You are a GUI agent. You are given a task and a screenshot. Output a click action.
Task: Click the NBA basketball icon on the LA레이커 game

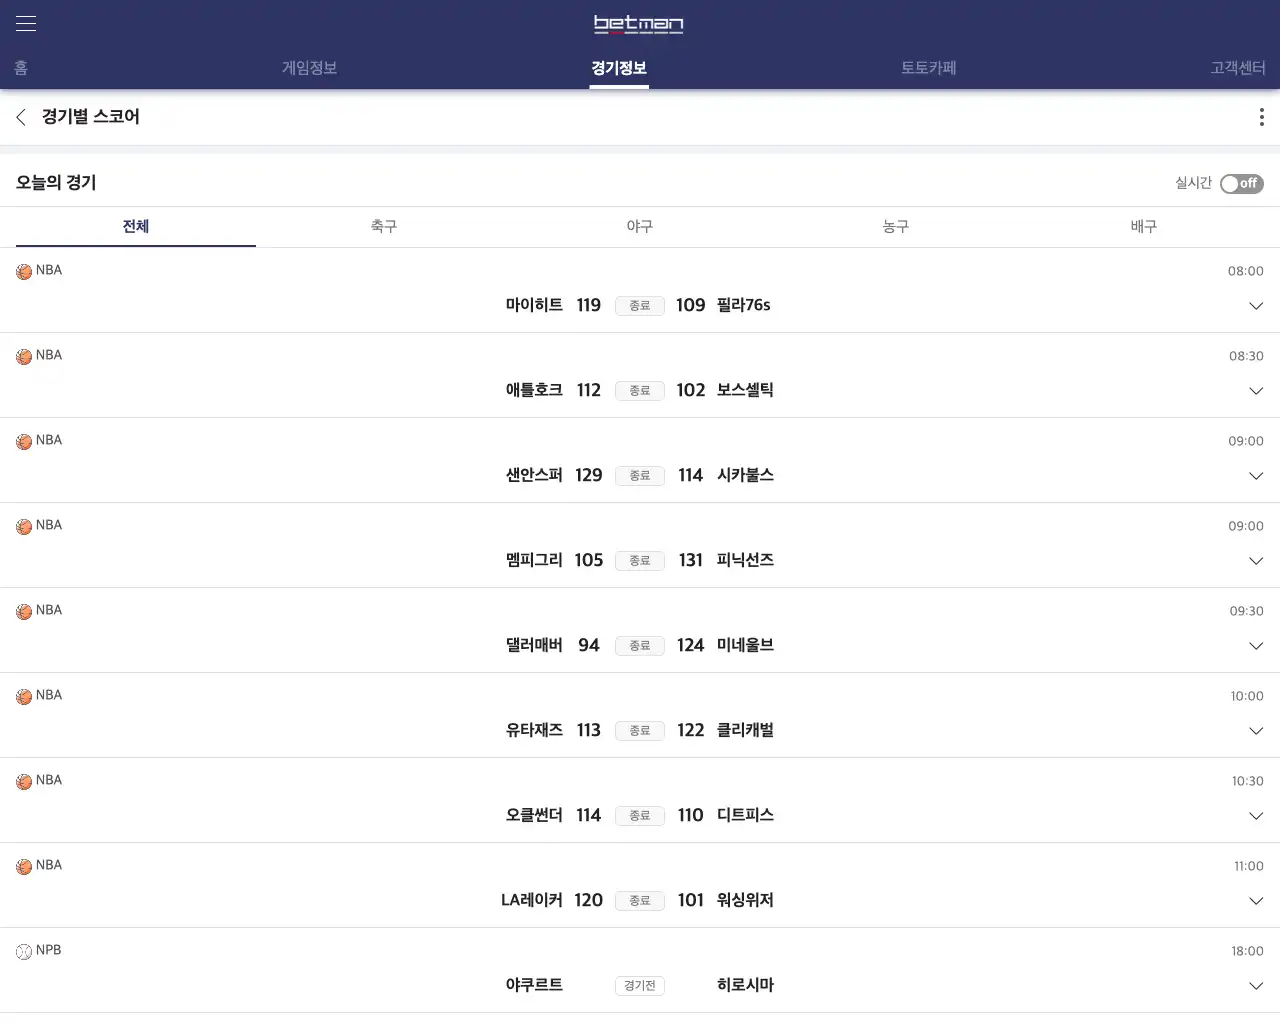click(22, 865)
